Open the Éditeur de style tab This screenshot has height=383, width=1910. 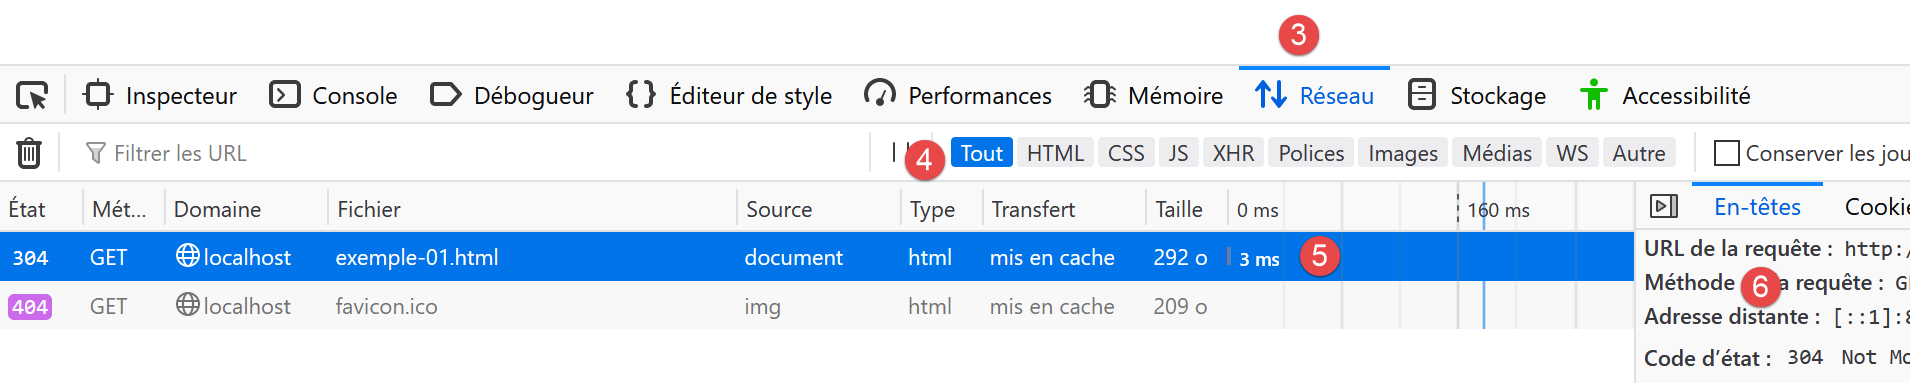pyautogui.click(x=729, y=96)
